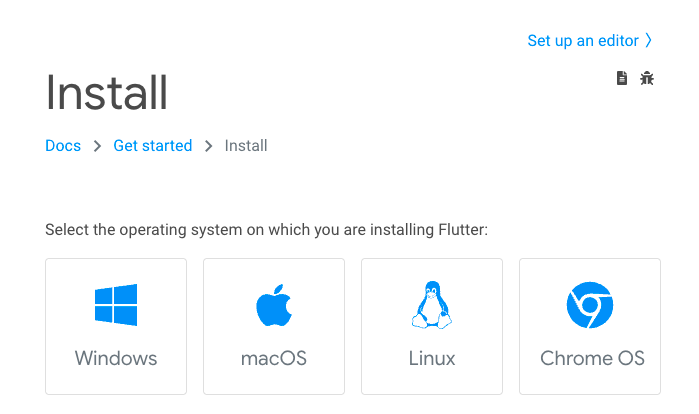Screen dimensions: 699x414
Task: Click the chevron after Get started breadcrumb
Action: pos(208,146)
